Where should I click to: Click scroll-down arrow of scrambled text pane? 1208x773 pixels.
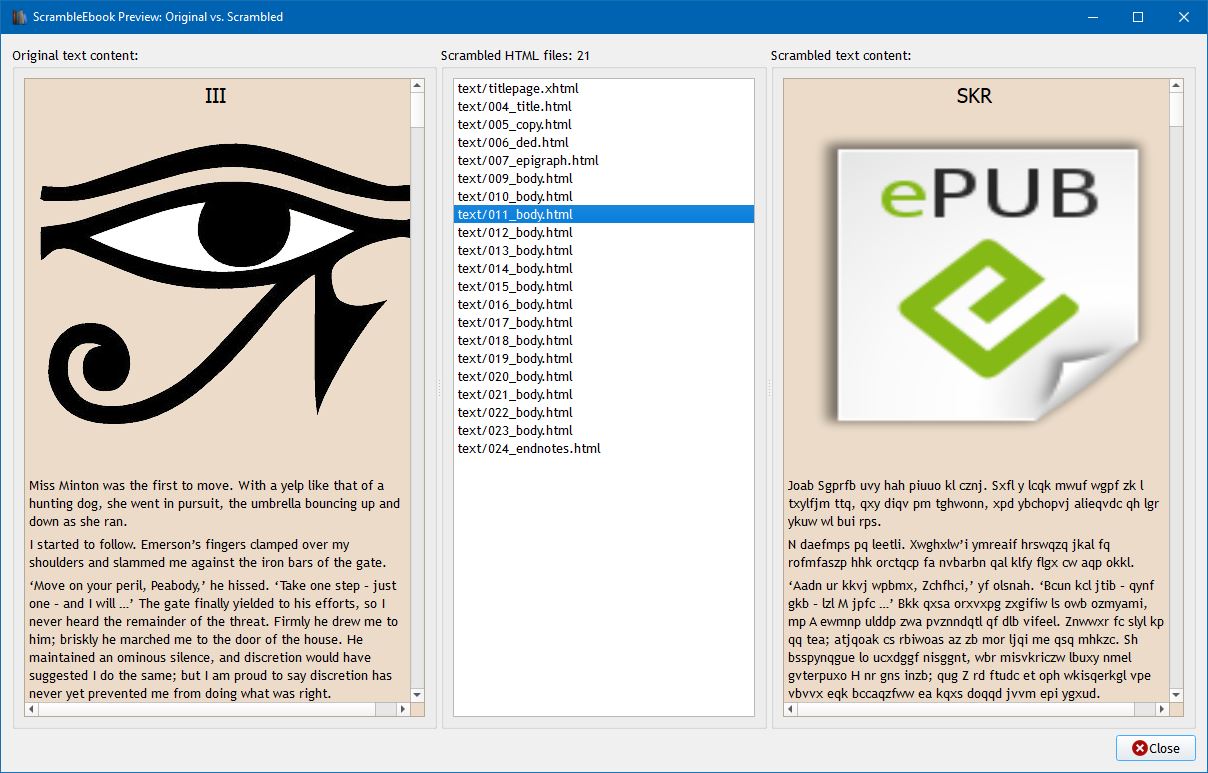point(1177,694)
